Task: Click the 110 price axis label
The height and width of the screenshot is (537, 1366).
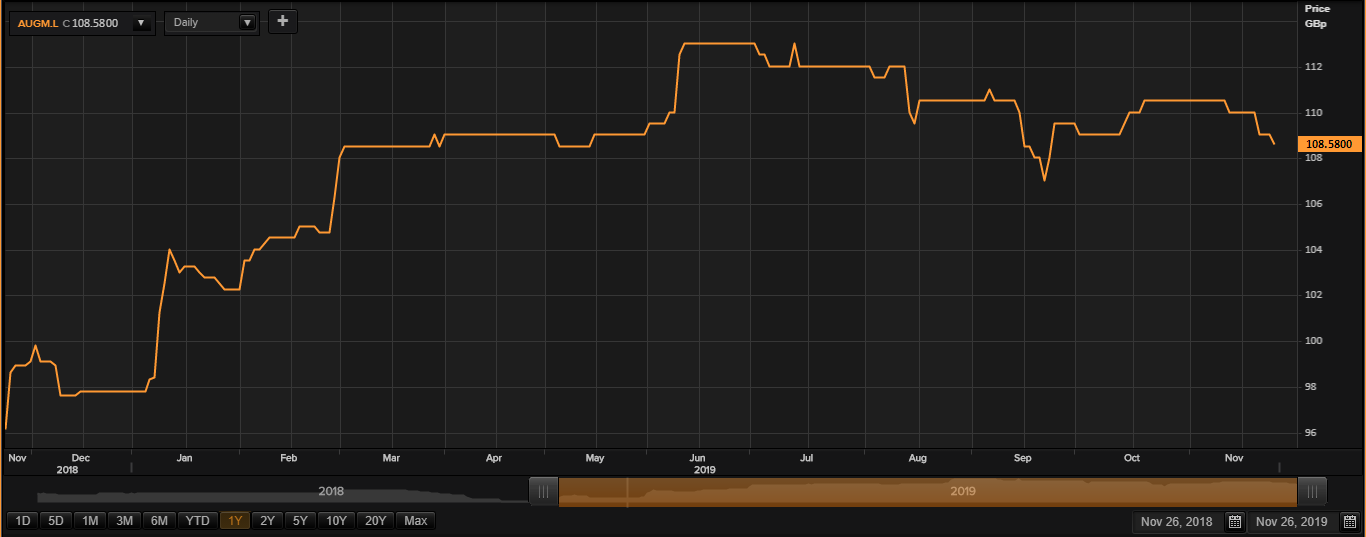Action: [1313, 113]
